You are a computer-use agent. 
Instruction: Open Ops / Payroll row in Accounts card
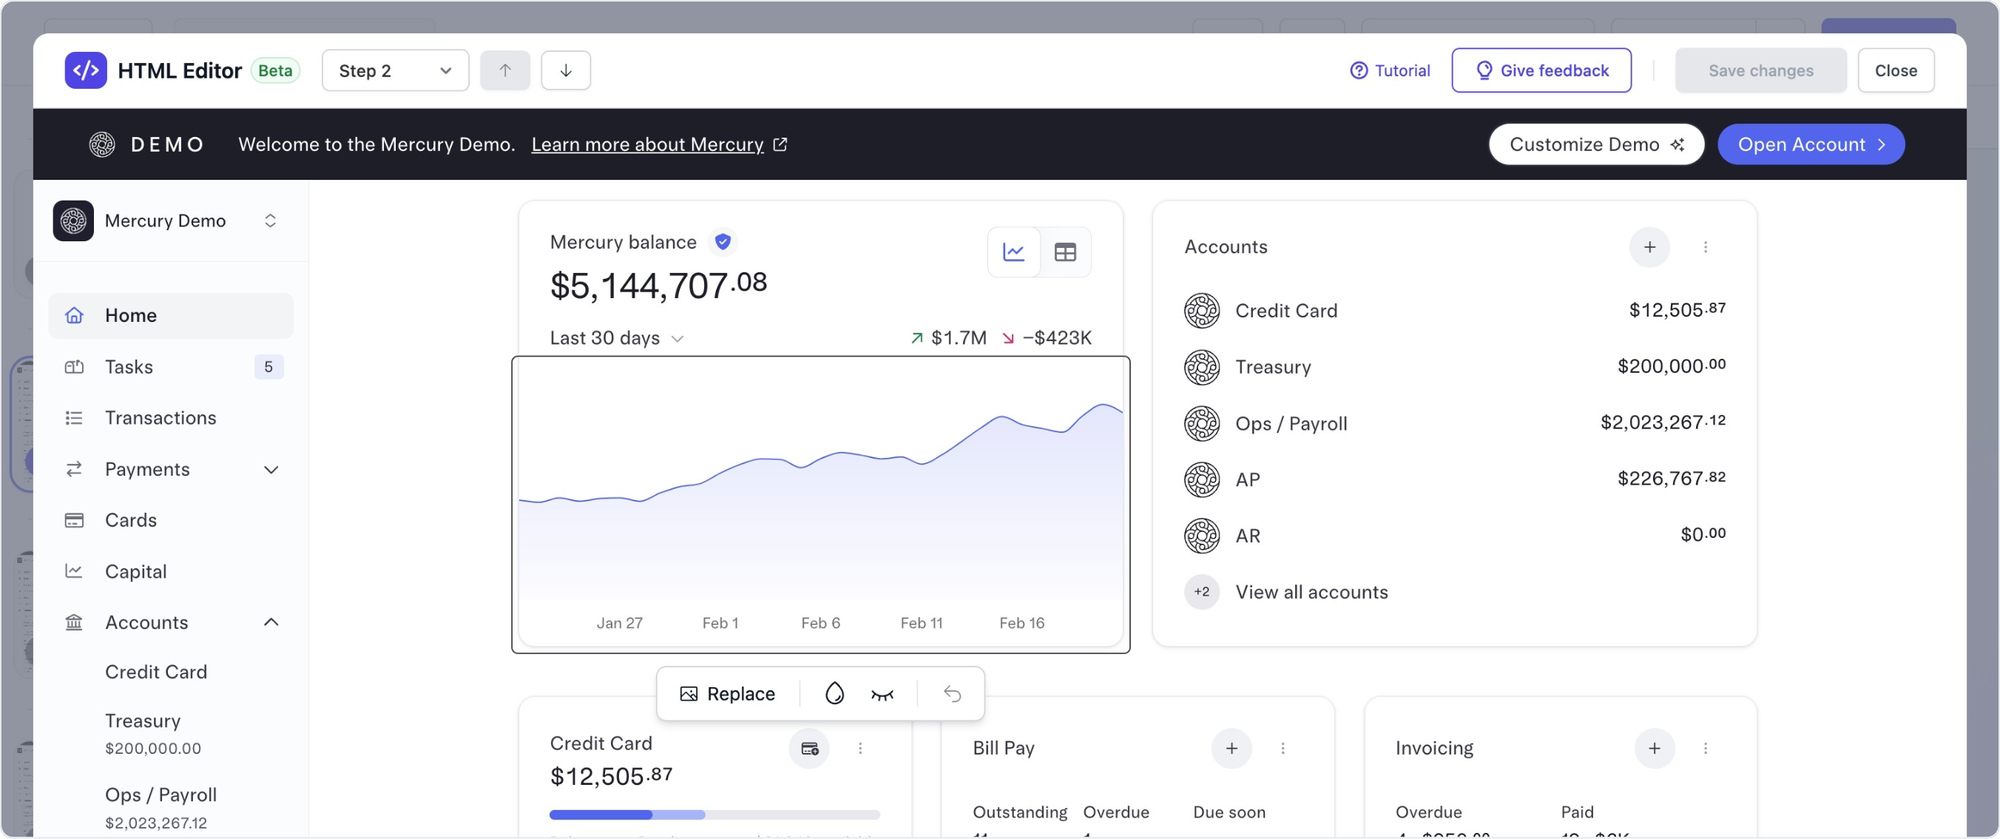(x=1455, y=423)
